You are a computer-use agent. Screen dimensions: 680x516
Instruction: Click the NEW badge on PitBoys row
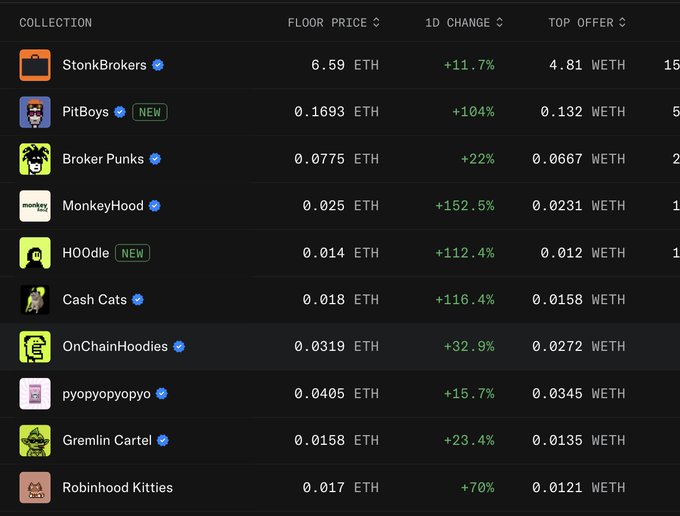click(150, 112)
